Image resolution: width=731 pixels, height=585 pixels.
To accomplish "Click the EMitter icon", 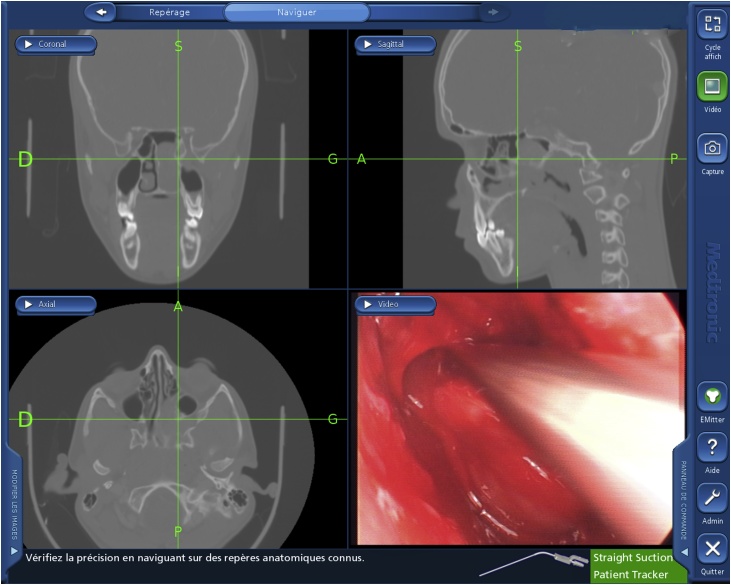I will (711, 397).
